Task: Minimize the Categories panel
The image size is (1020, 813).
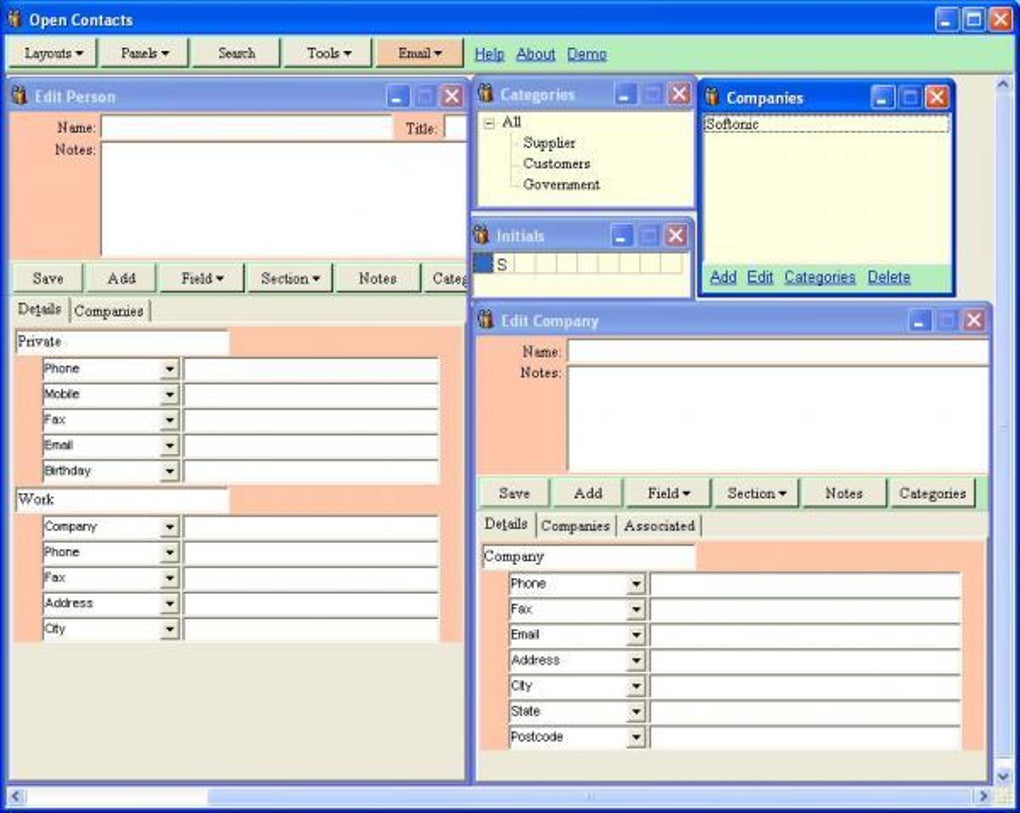Action: point(625,94)
